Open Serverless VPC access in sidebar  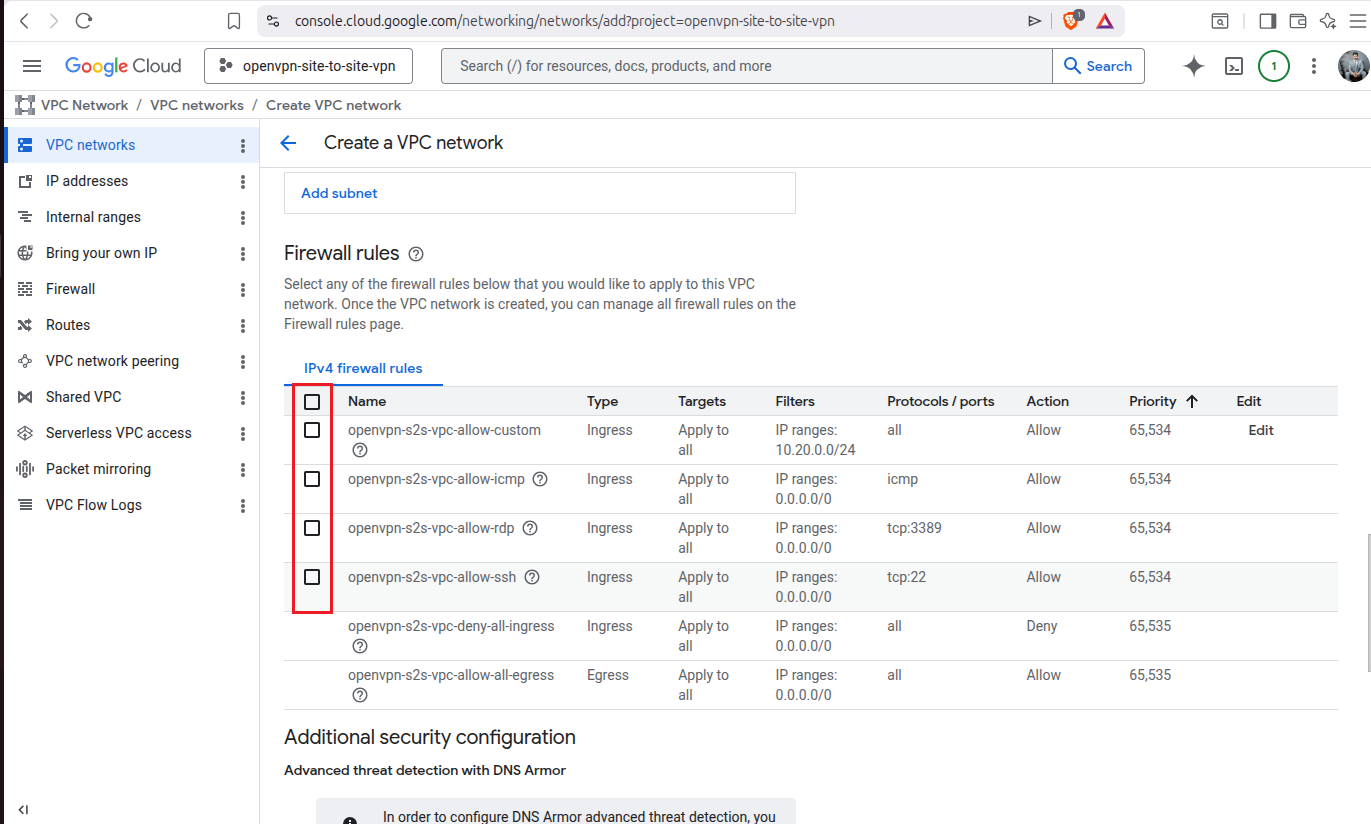click(x=120, y=433)
